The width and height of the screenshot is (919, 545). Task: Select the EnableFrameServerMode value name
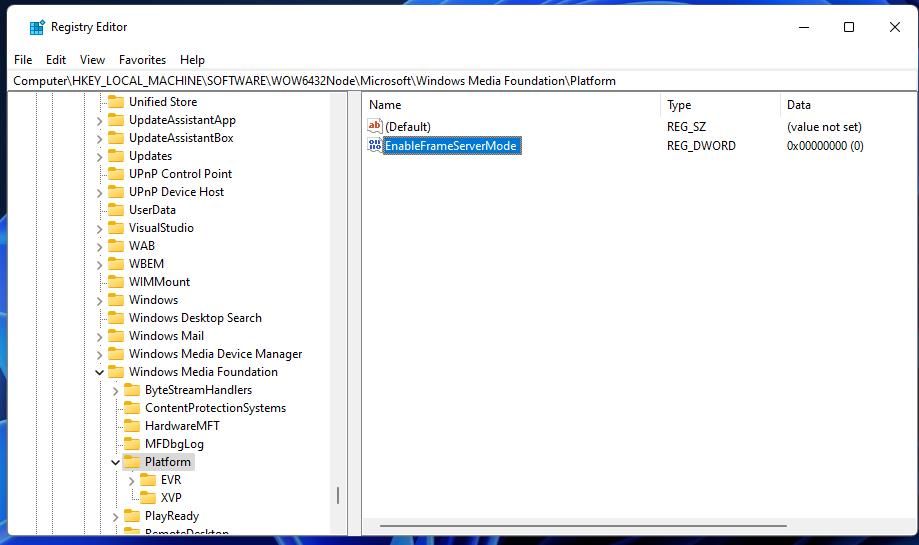(x=450, y=145)
